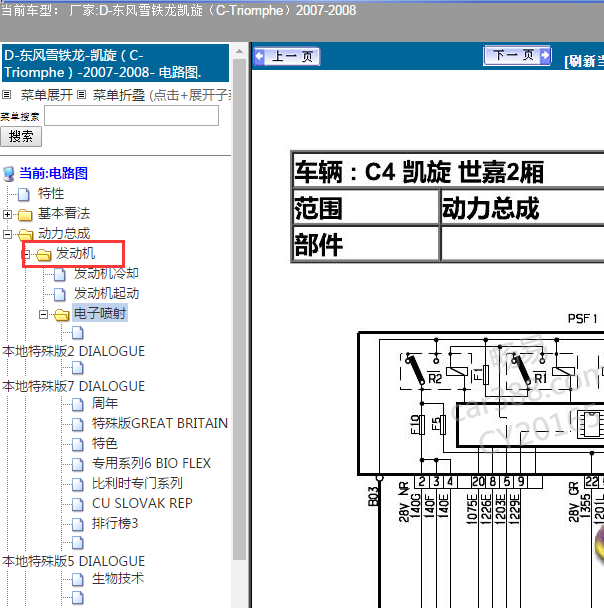
Task: Click the right arrow icon on 下一页
Action: (x=544, y=55)
